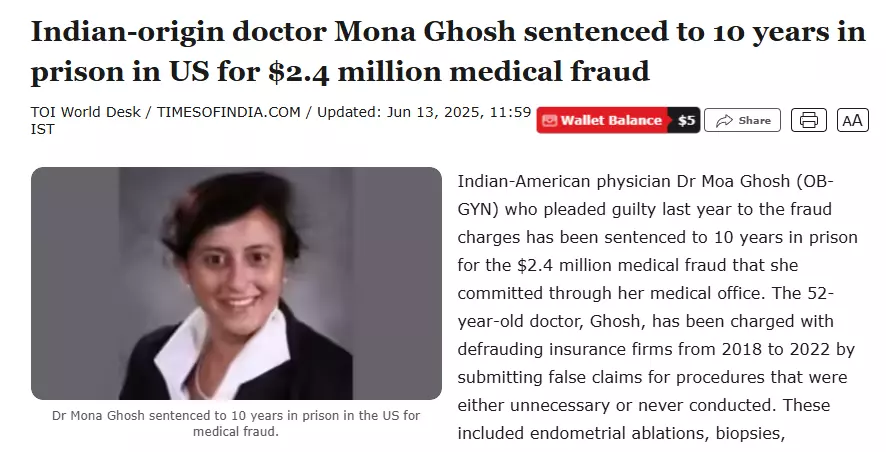The image size is (886, 452).
Task: Click the article headline about Mona Ghosh
Action: pyautogui.click(x=448, y=51)
